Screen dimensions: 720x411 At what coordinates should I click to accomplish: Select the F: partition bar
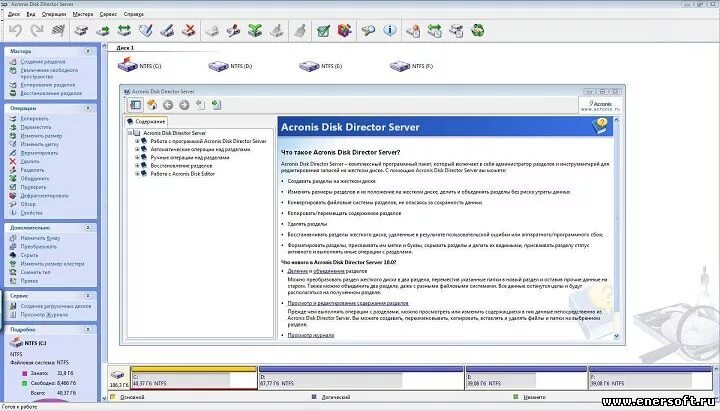click(x=650, y=378)
